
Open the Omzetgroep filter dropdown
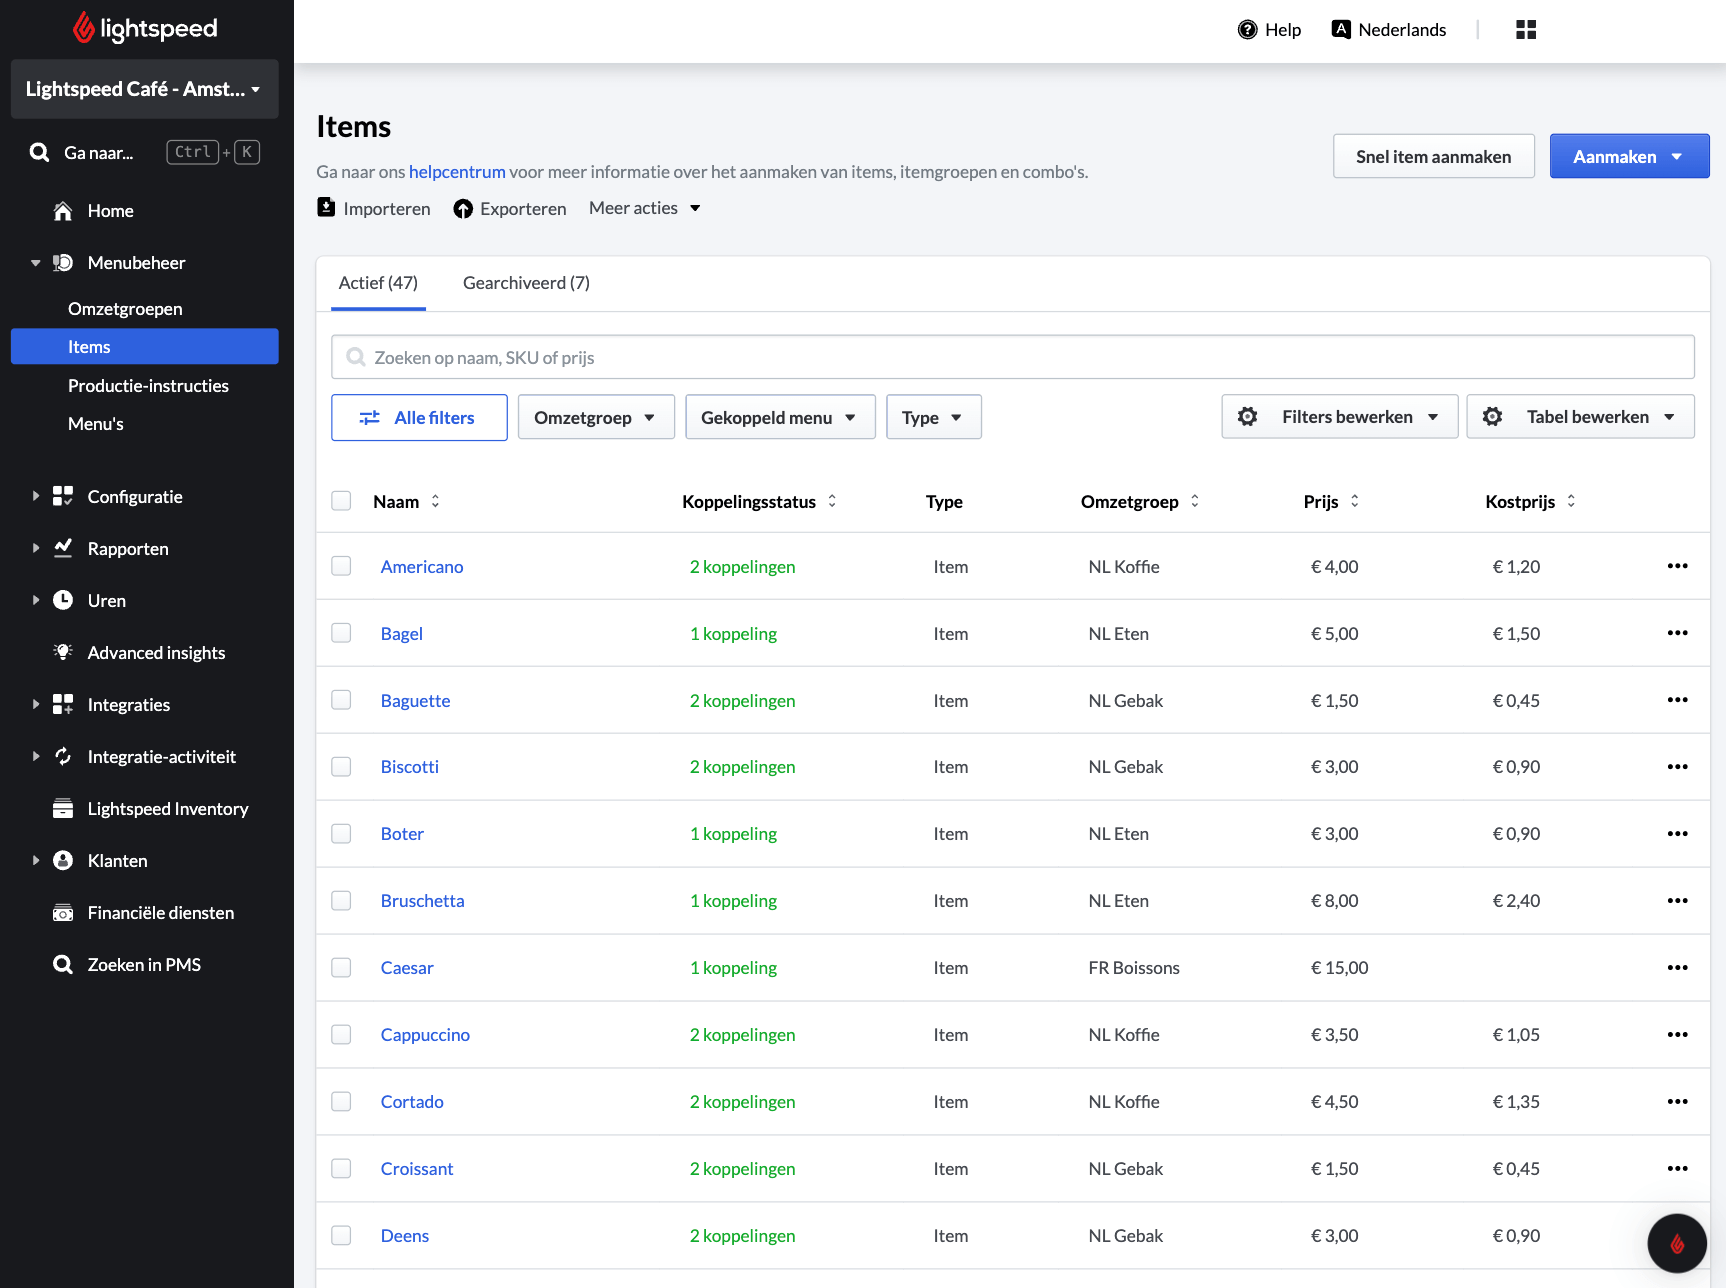(596, 417)
